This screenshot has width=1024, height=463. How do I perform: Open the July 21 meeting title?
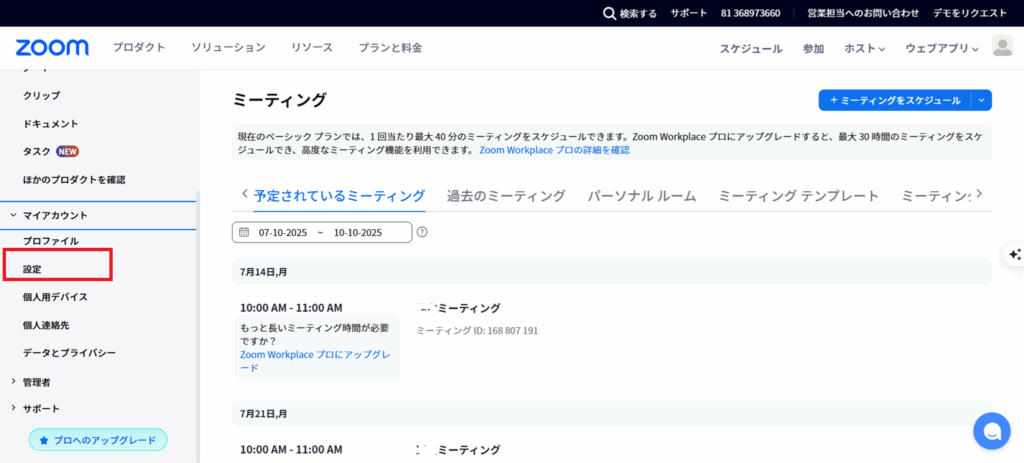click(458, 449)
